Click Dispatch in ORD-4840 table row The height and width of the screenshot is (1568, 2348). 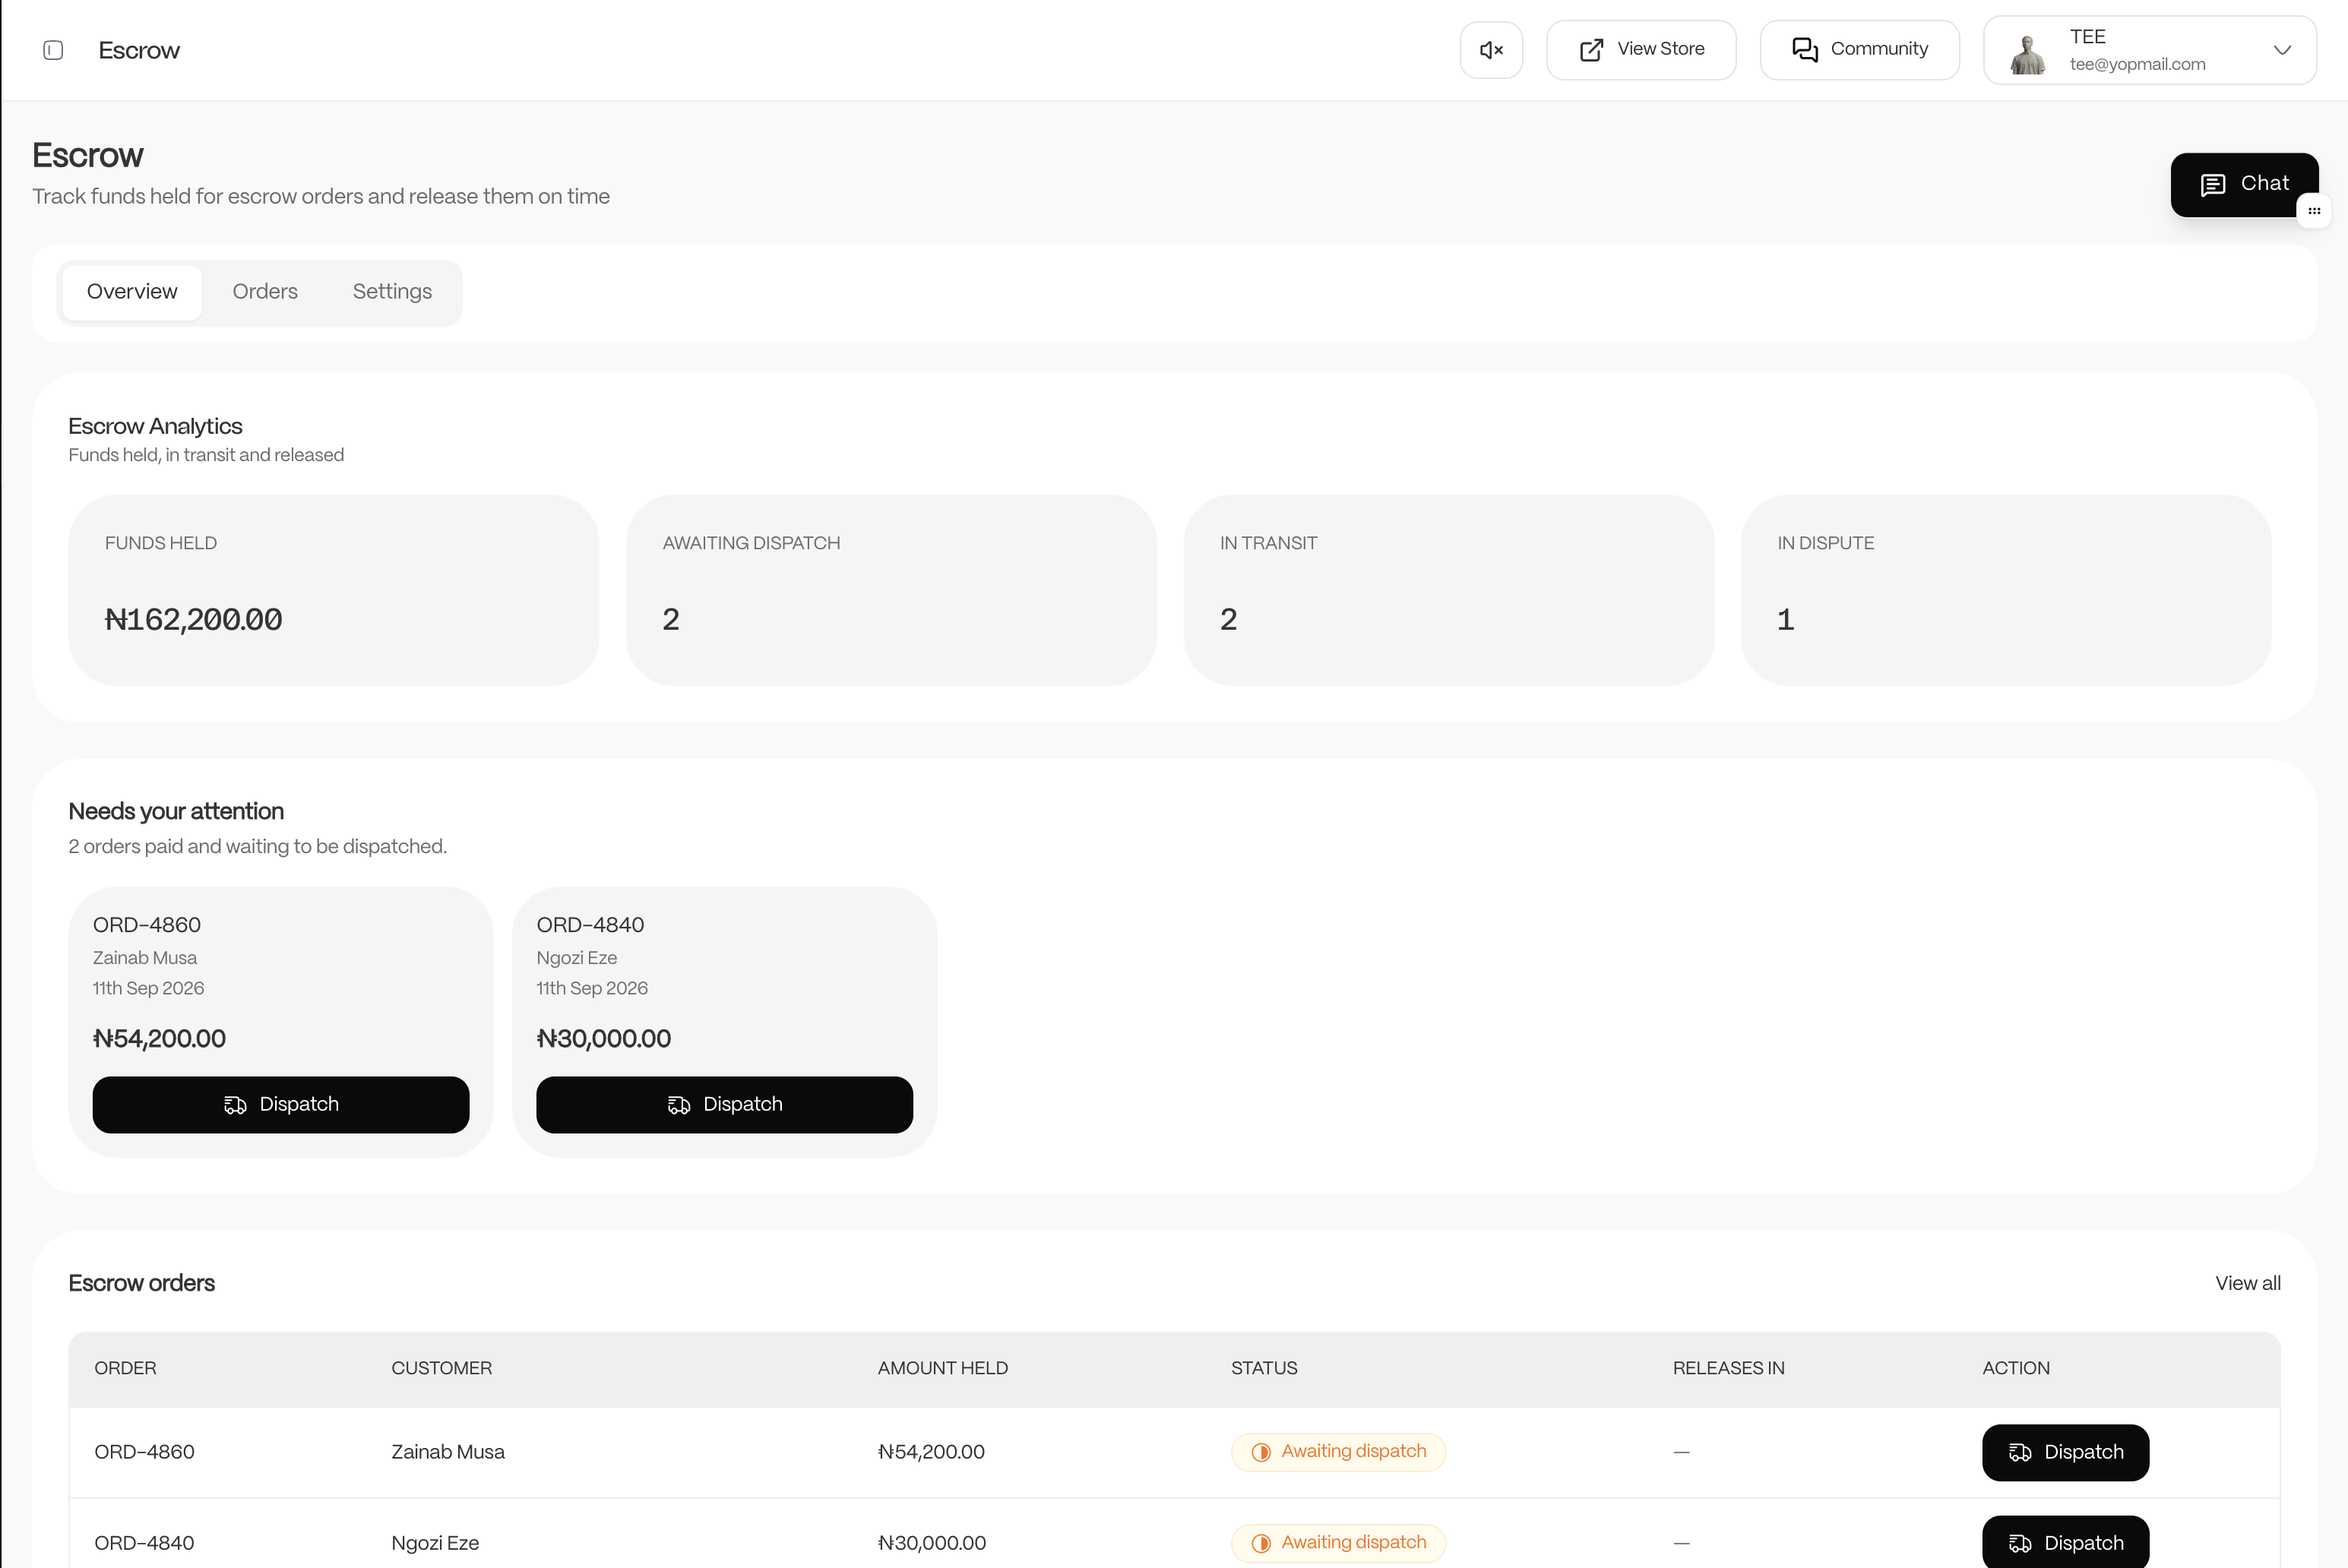pyautogui.click(x=2065, y=1541)
